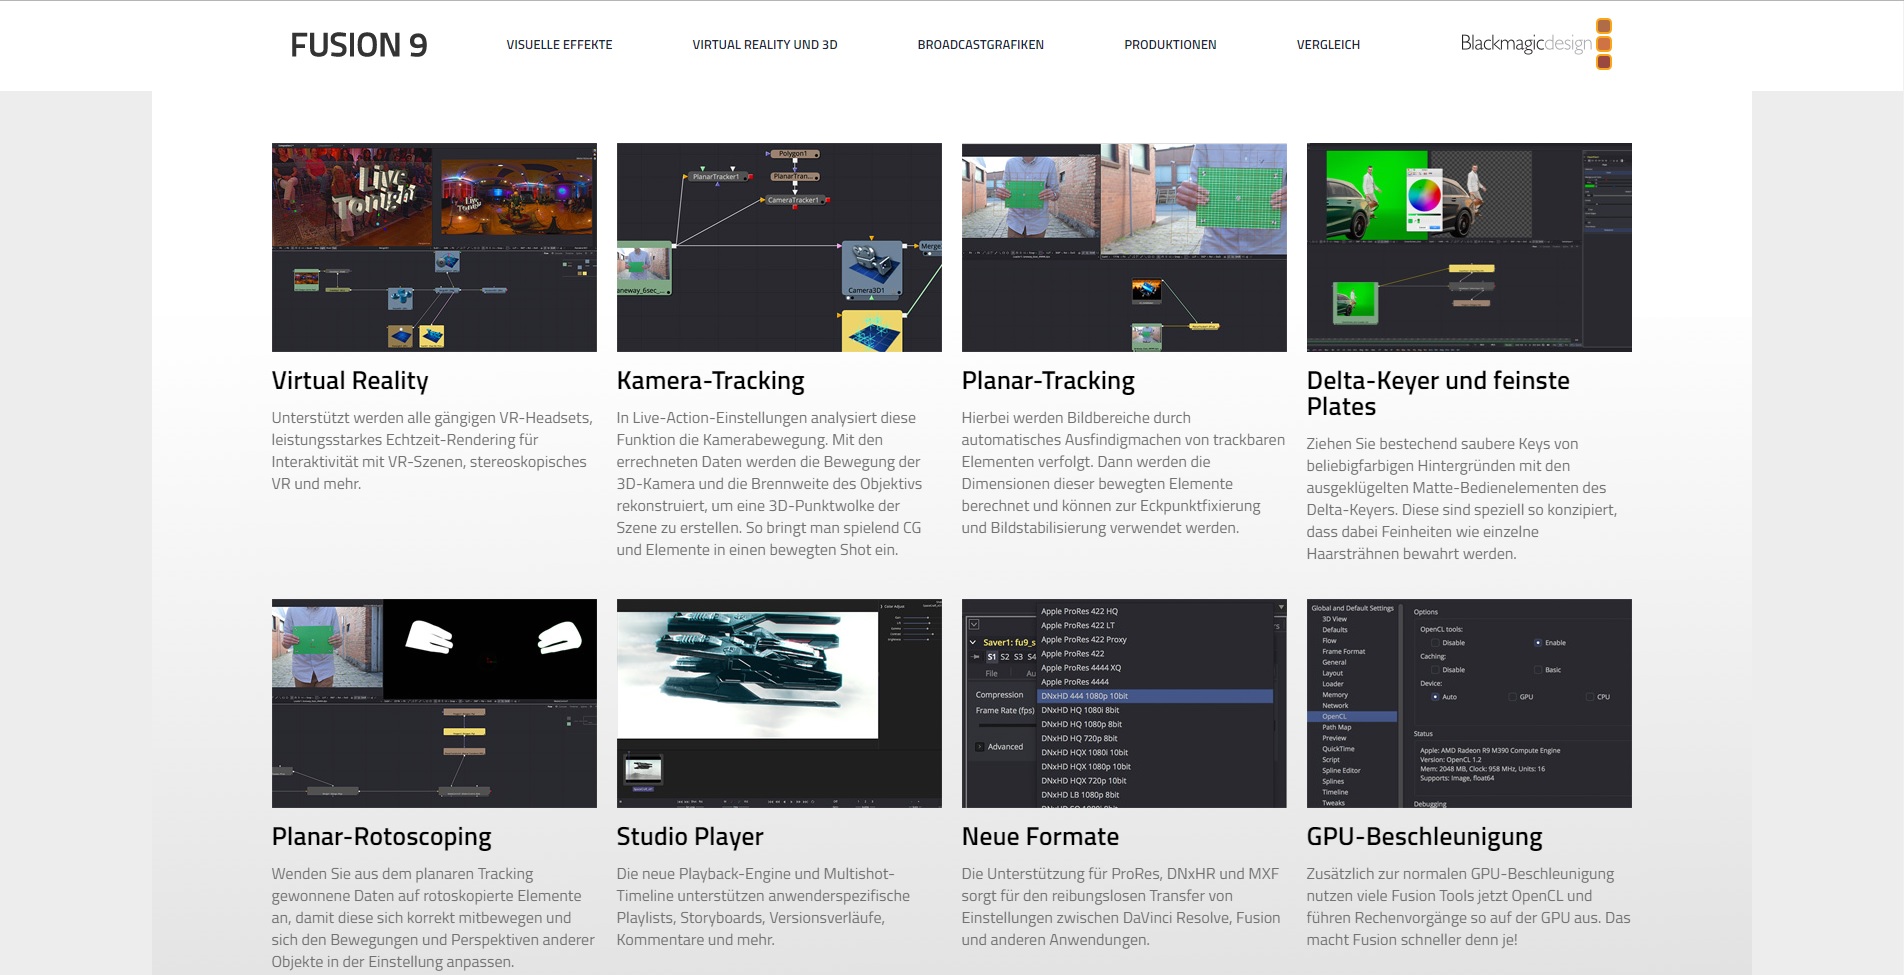Viewport: 1904px width, 975px height.
Task: Click the Camera3D1 node in Kamera-Tracking image
Action: [x=870, y=267]
